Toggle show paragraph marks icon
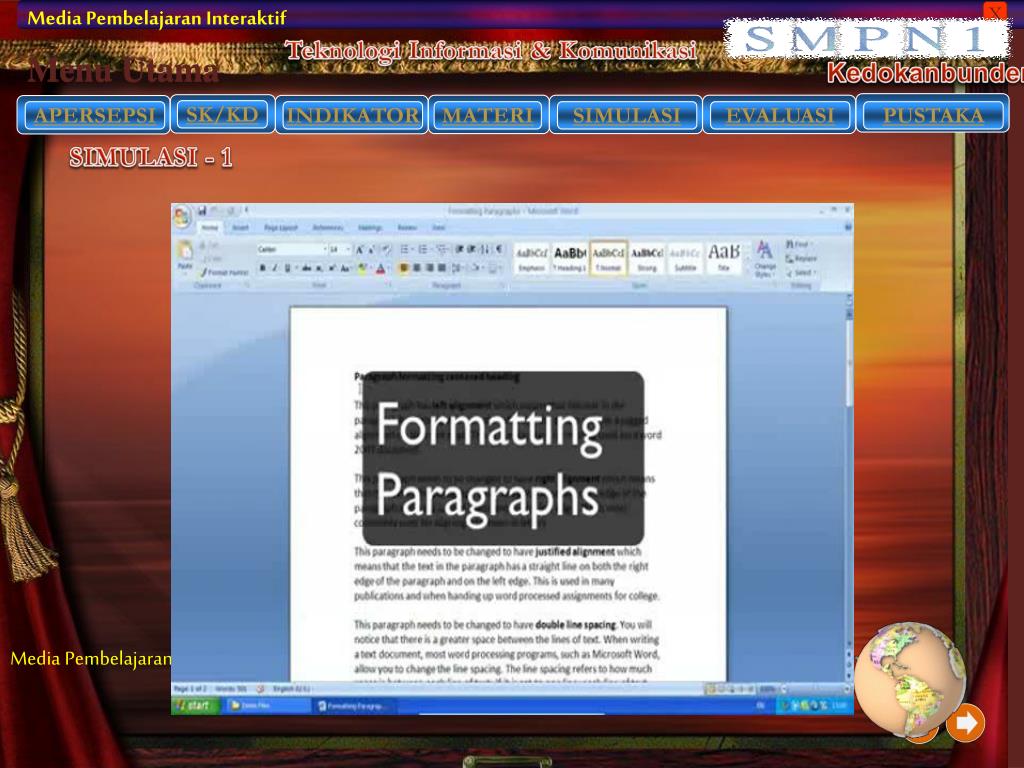This screenshot has width=1024, height=768. (500, 249)
